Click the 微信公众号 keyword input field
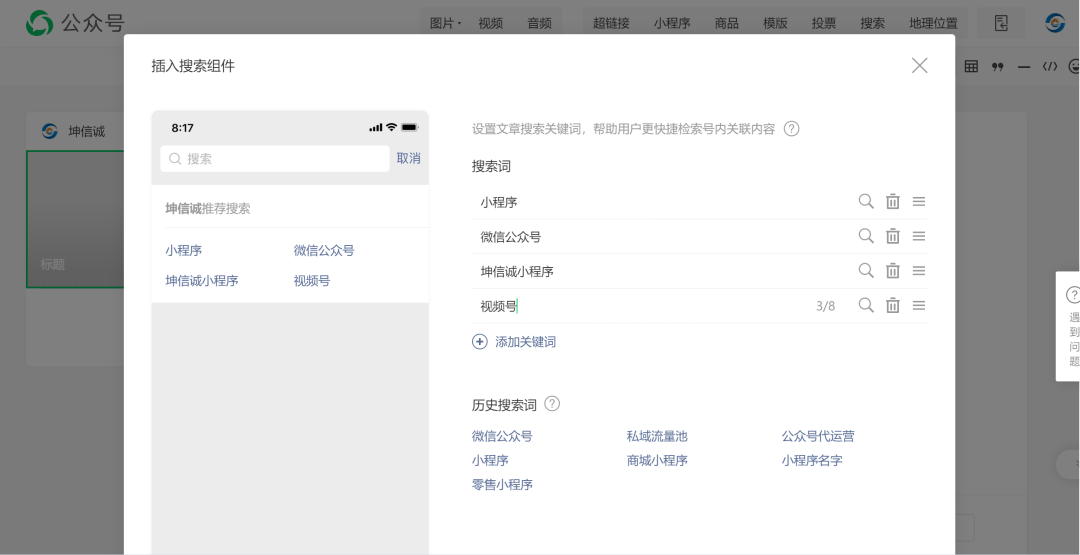Viewport: 1080px width, 555px height. [x=661, y=236]
